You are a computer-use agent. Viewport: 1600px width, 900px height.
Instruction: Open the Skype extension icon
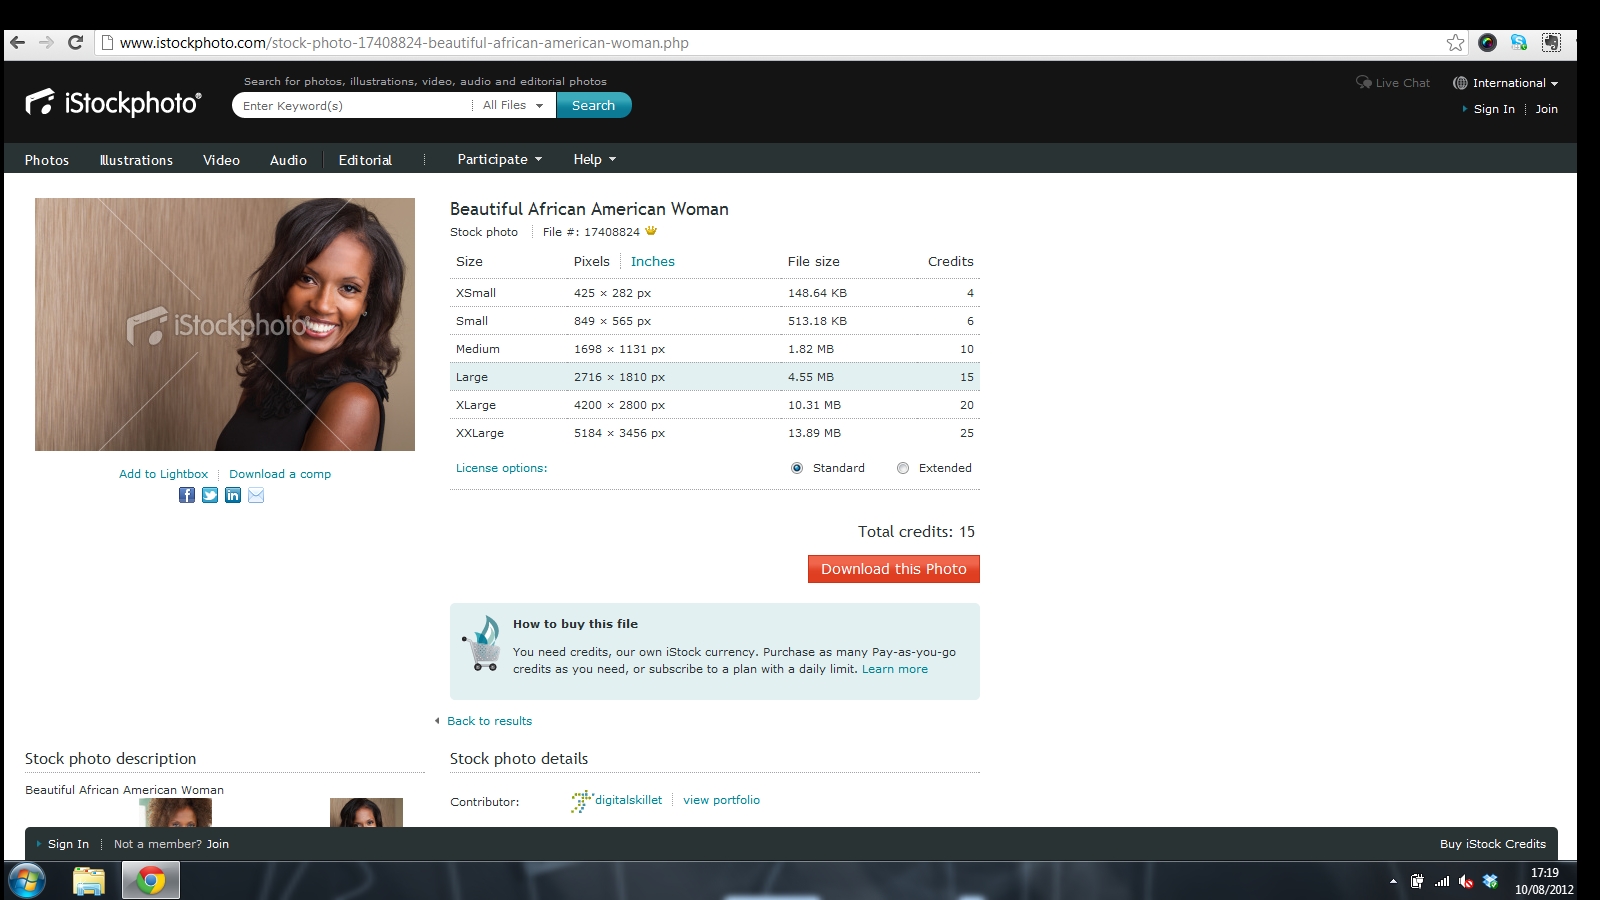pos(1519,42)
